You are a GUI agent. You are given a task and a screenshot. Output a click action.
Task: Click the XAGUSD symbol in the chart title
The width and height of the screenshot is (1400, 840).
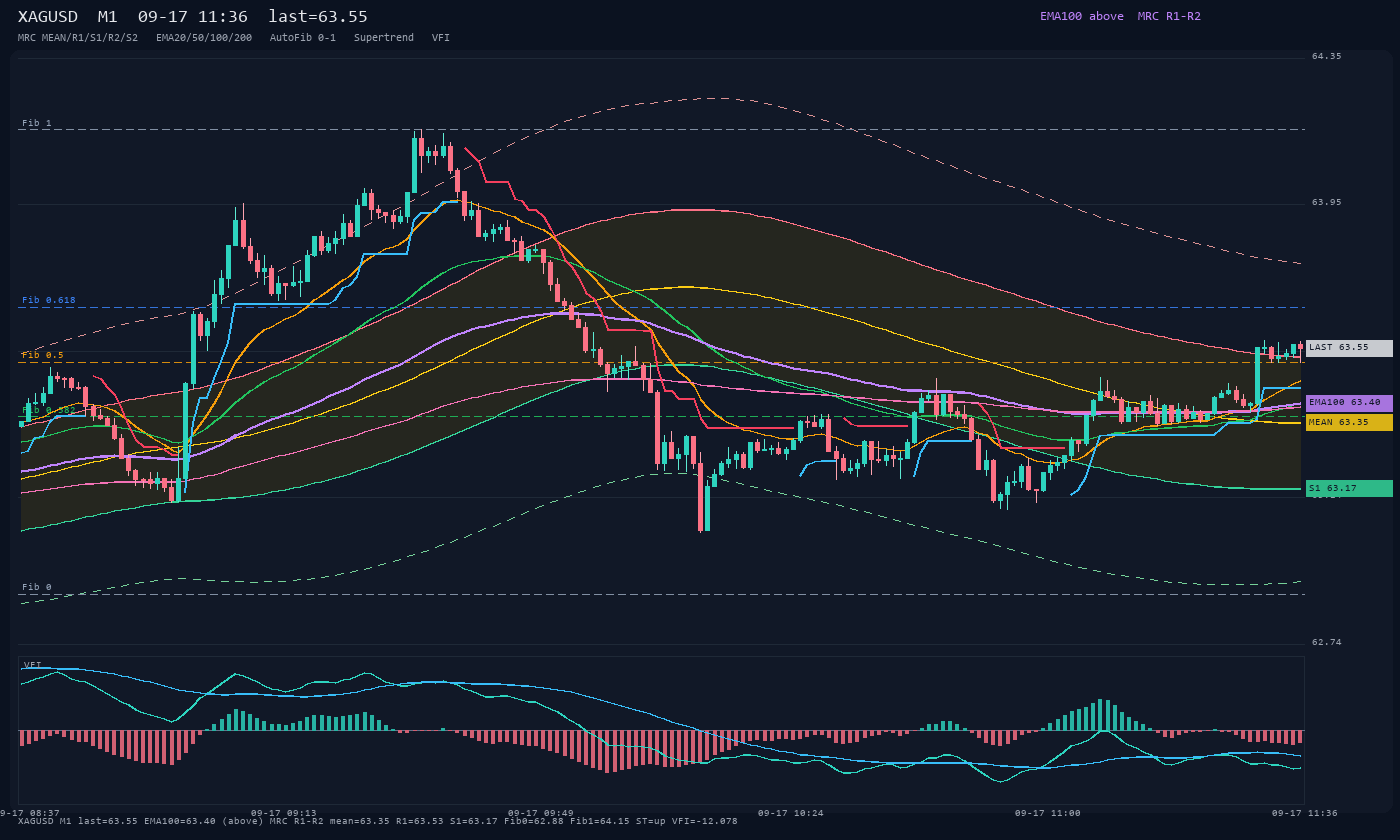[x=48, y=17]
